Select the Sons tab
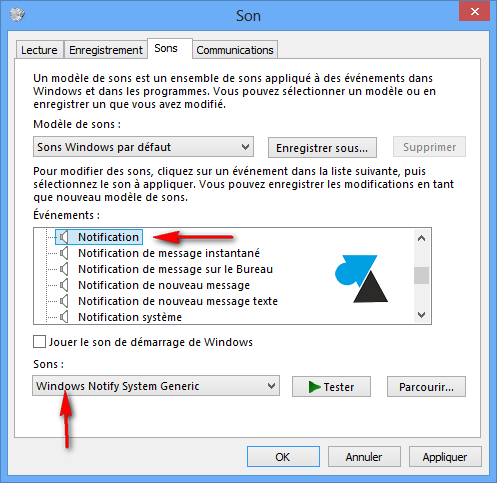This screenshot has height=483, width=497. (x=170, y=48)
